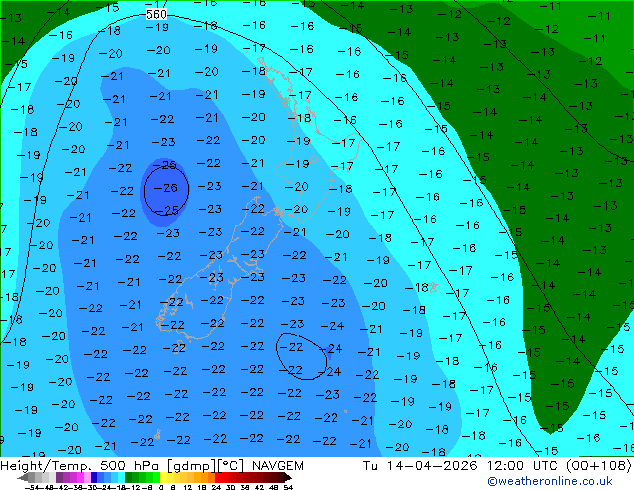Screen dimensions: 634x490
Task: Click the Height/Temp. 500 hPa title text
Action: tap(82, 466)
